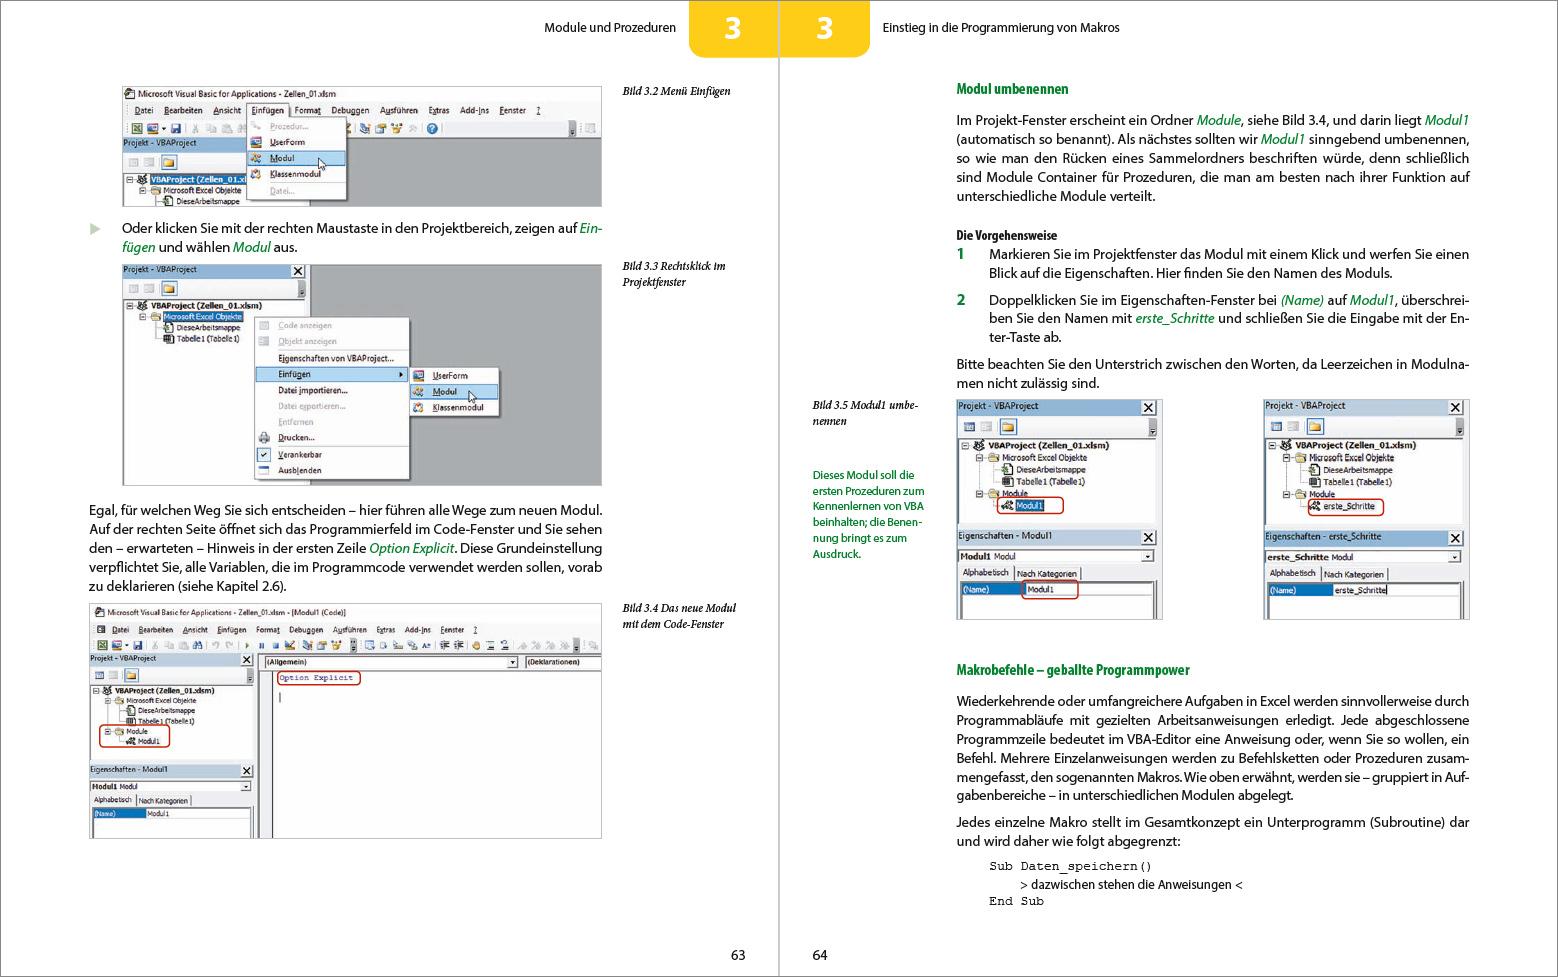Screen dimensions: 1558x977
Task: Click breakpoint hand icon in Bild 3.4 toolbar
Action: (476, 645)
